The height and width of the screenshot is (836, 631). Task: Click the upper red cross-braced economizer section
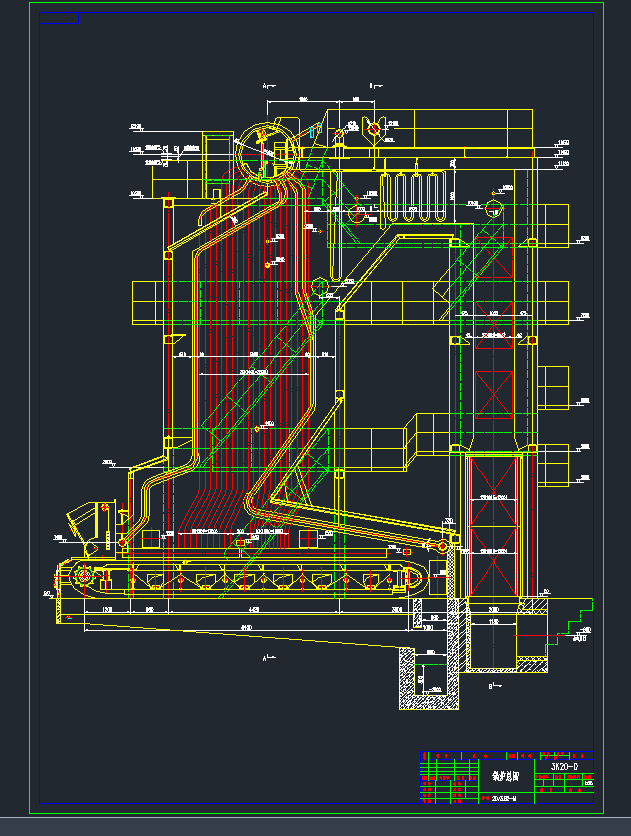[492, 378]
